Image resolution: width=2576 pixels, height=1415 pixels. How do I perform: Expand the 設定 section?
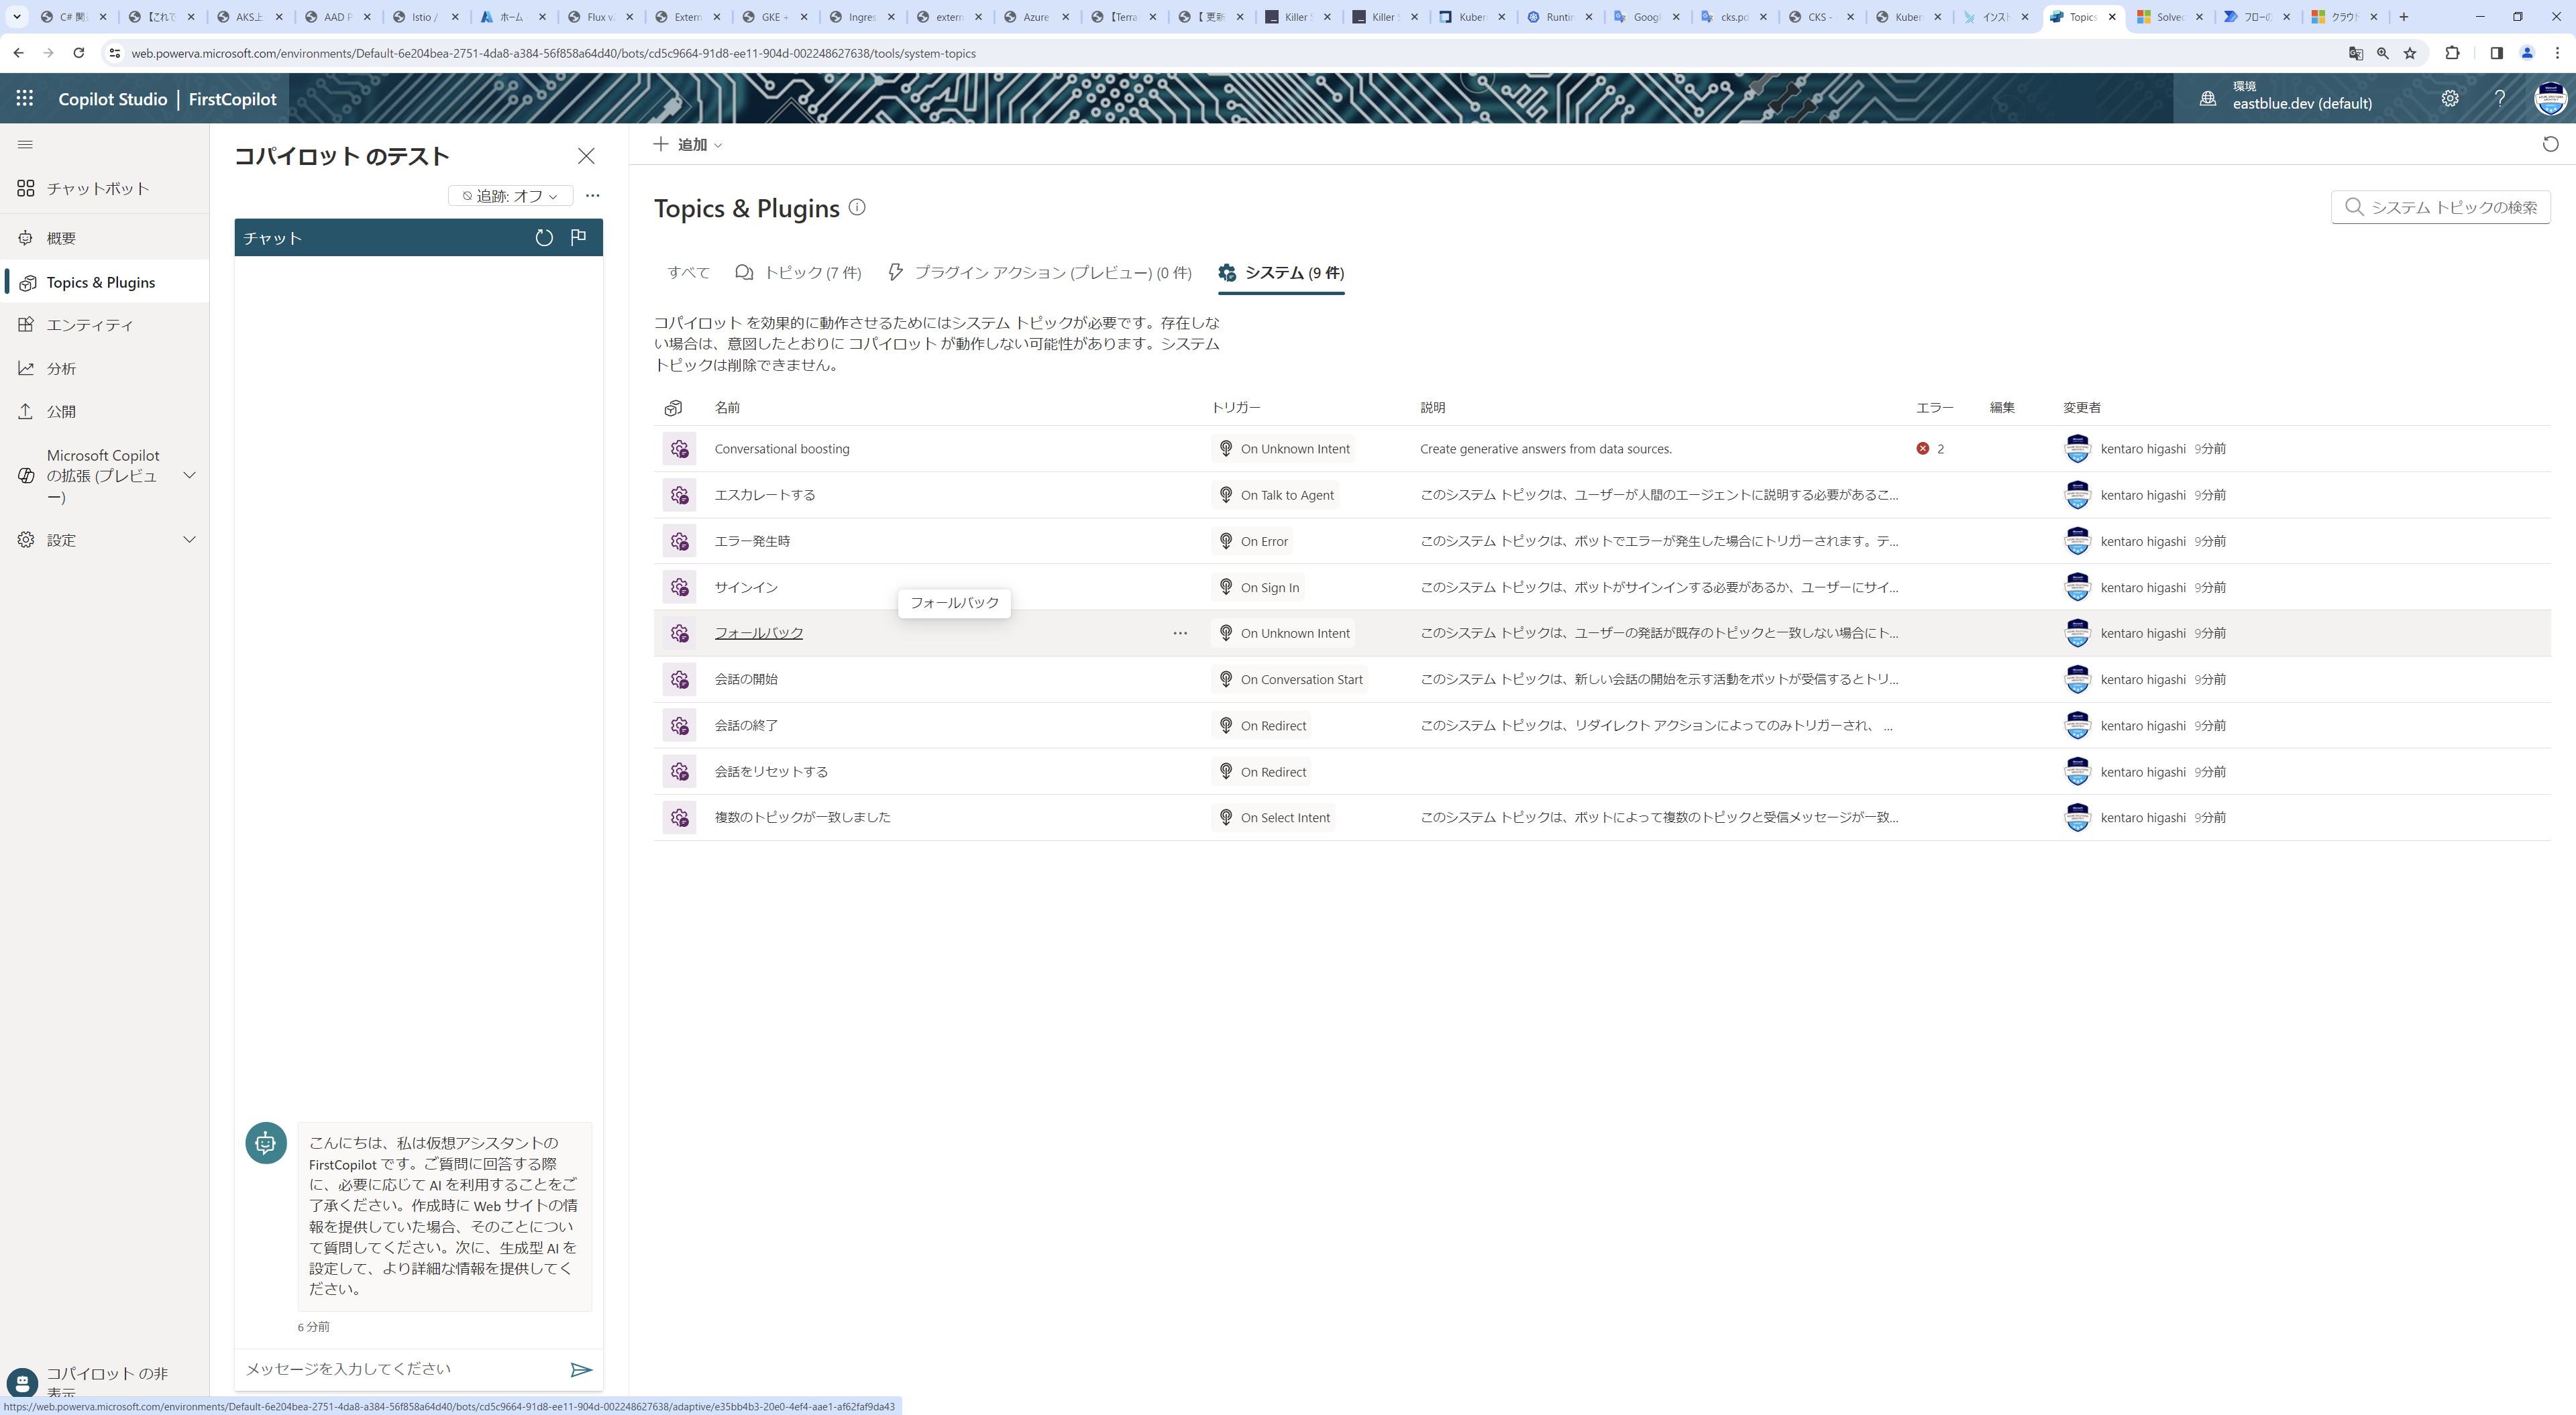(x=189, y=540)
